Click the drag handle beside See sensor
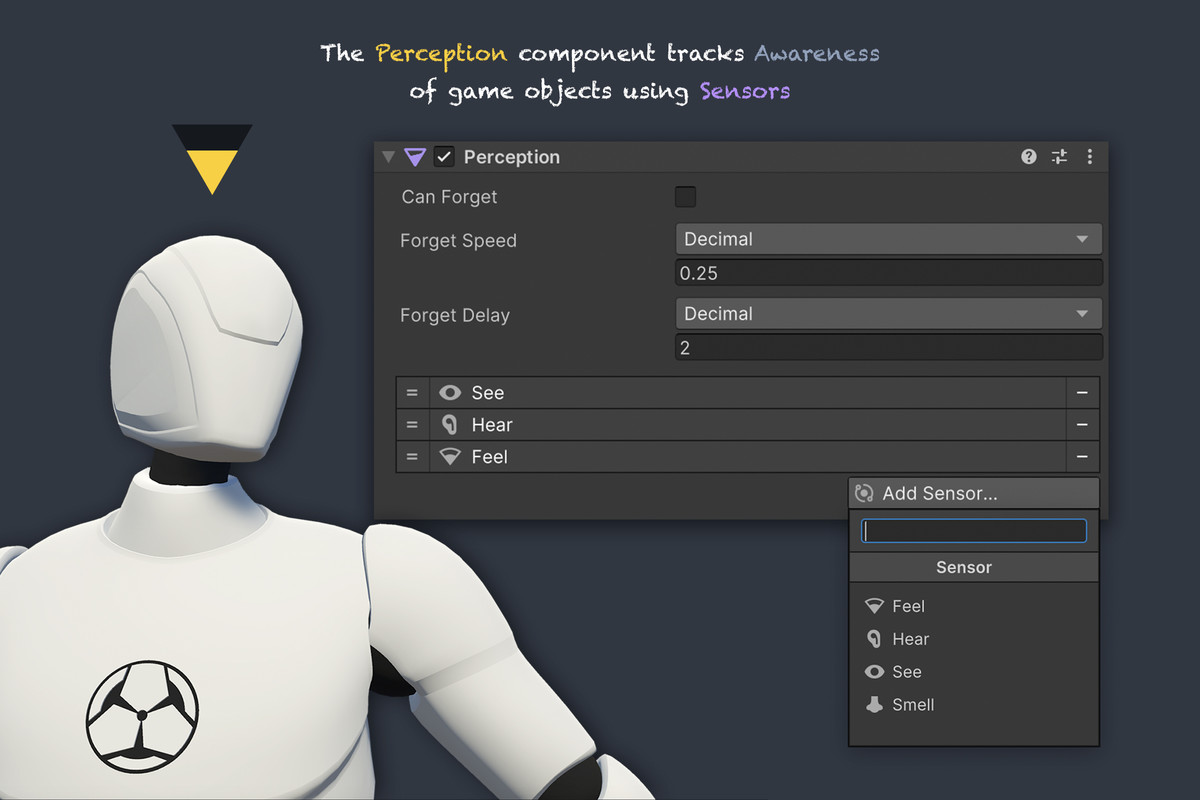 (x=412, y=392)
